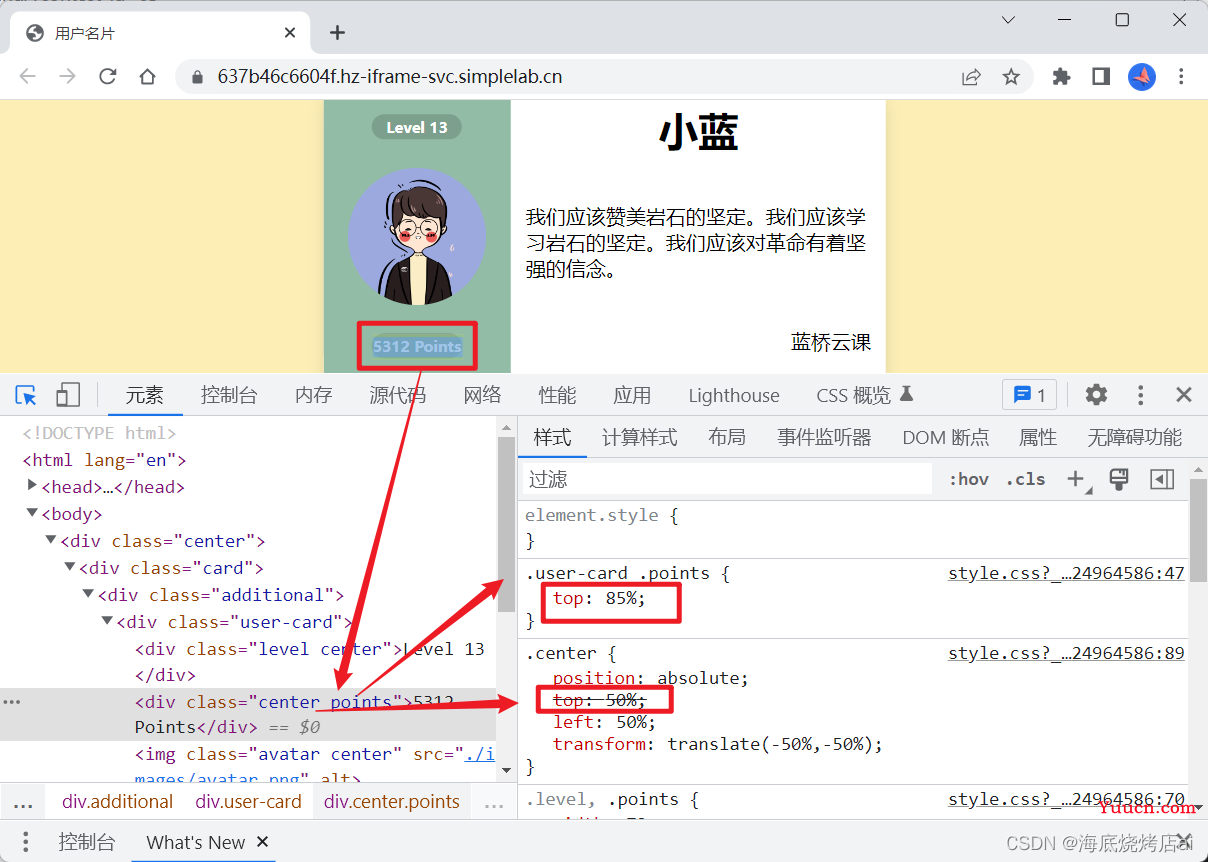The width and height of the screenshot is (1208, 862).
Task: Click the share page icon in address bar
Action: coord(971,77)
